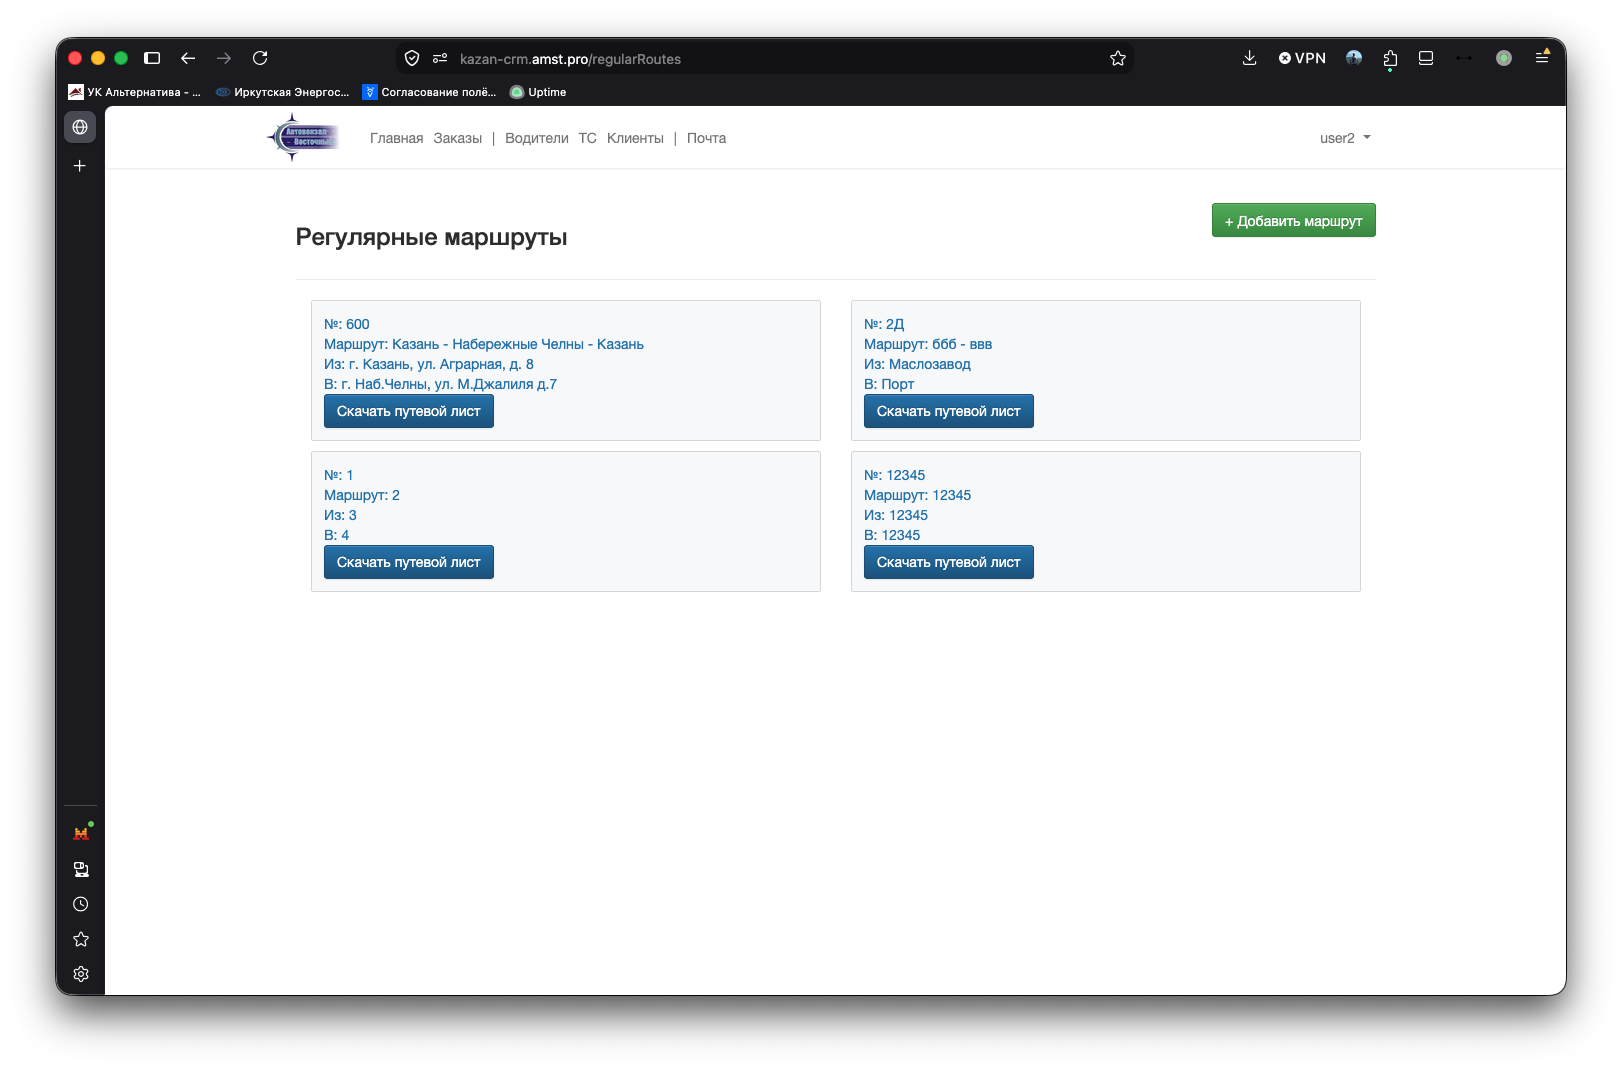The width and height of the screenshot is (1622, 1069).
Task: Open the profile avatar icon in toolbar
Action: 1504,58
